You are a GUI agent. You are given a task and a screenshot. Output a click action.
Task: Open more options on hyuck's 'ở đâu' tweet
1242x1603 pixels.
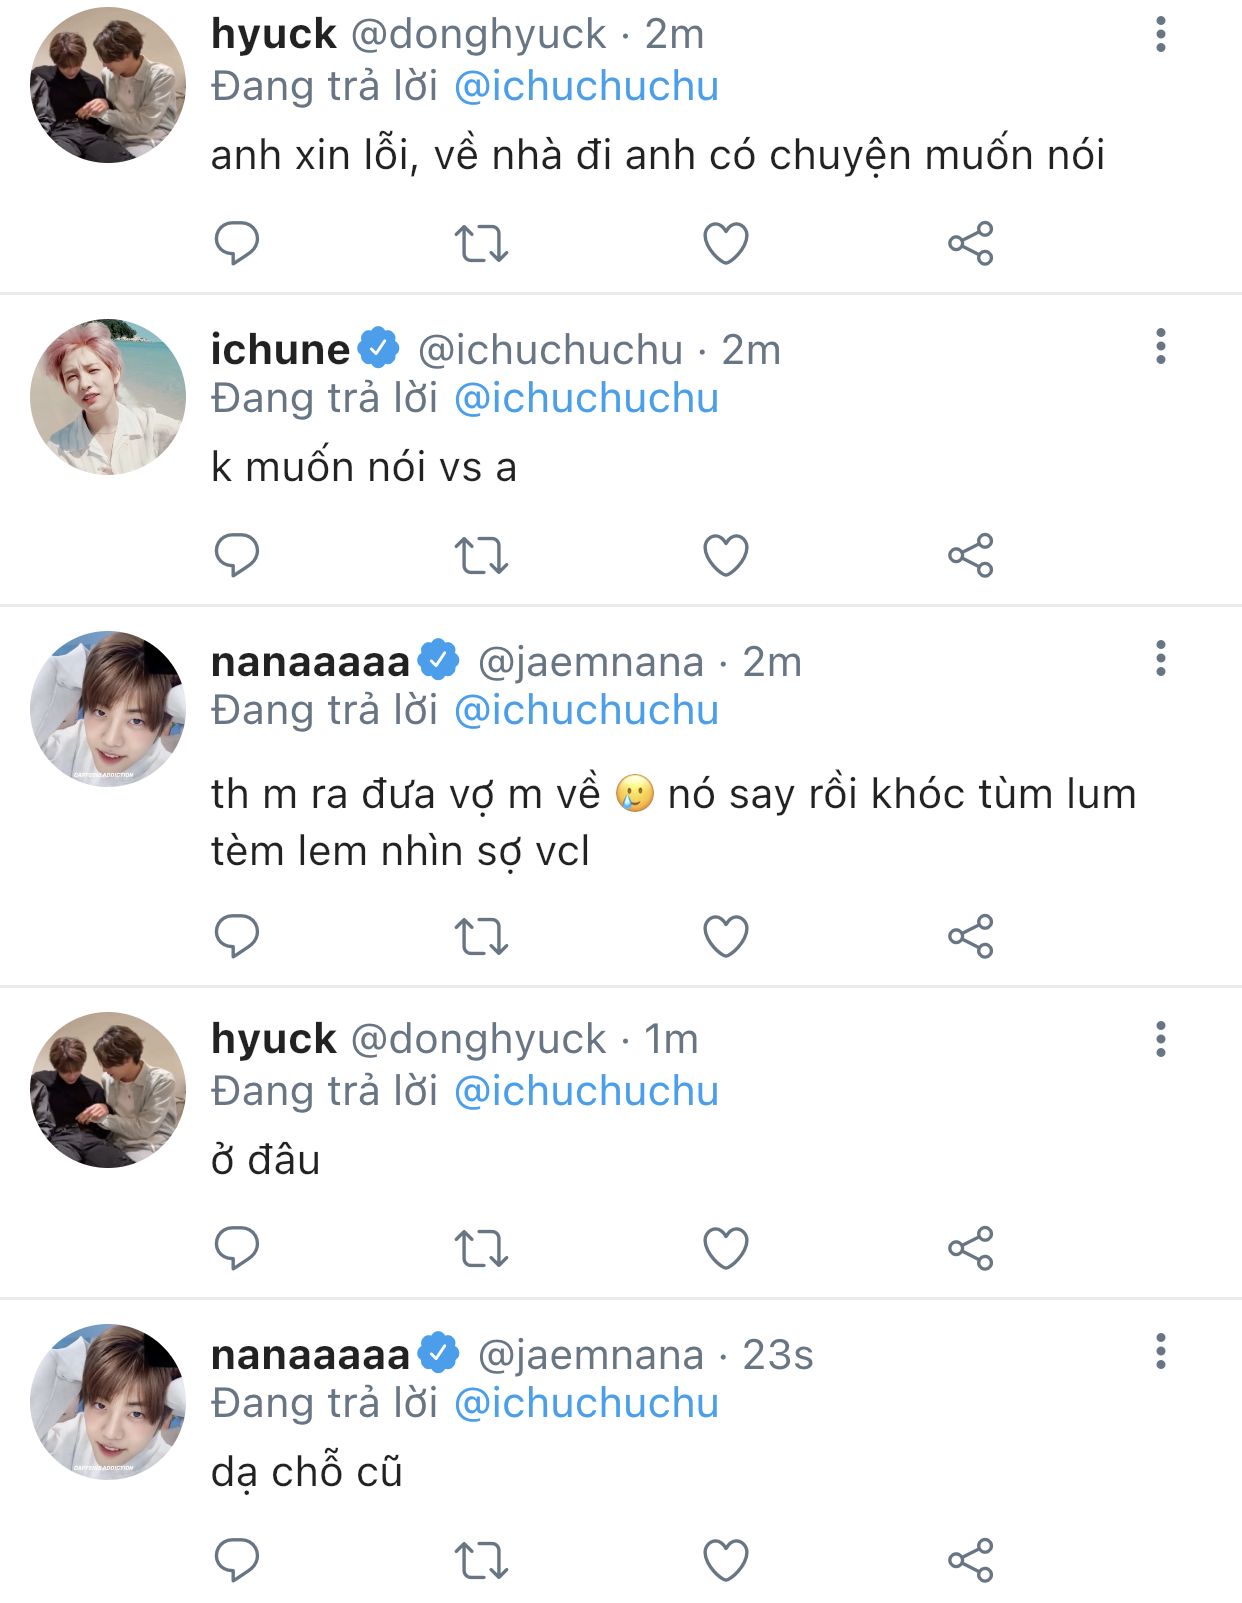click(x=1160, y=1040)
